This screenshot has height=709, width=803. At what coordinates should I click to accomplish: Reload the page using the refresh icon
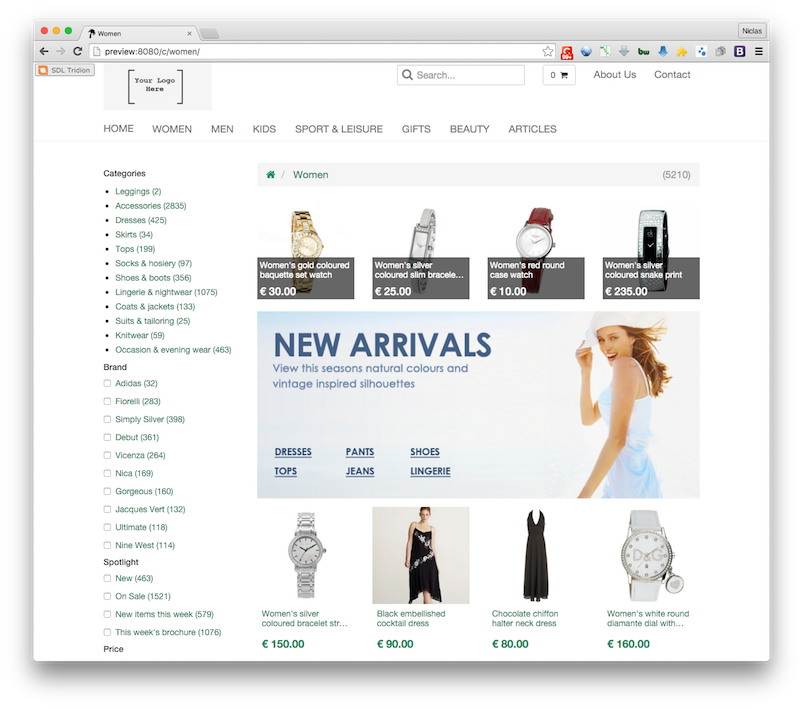click(x=77, y=51)
